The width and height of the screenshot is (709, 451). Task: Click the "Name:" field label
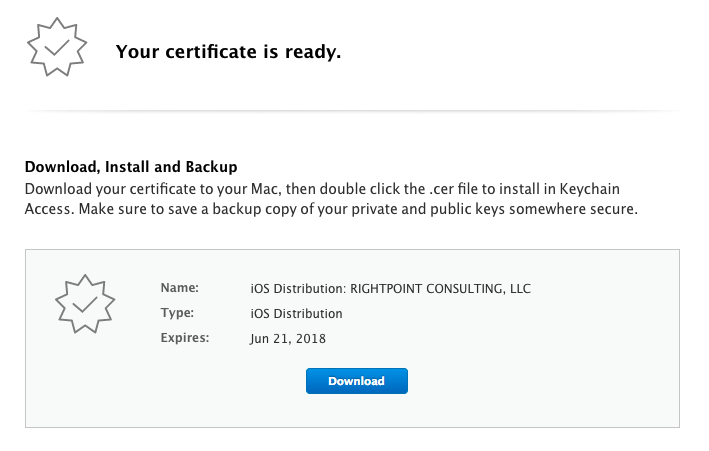[x=180, y=288]
